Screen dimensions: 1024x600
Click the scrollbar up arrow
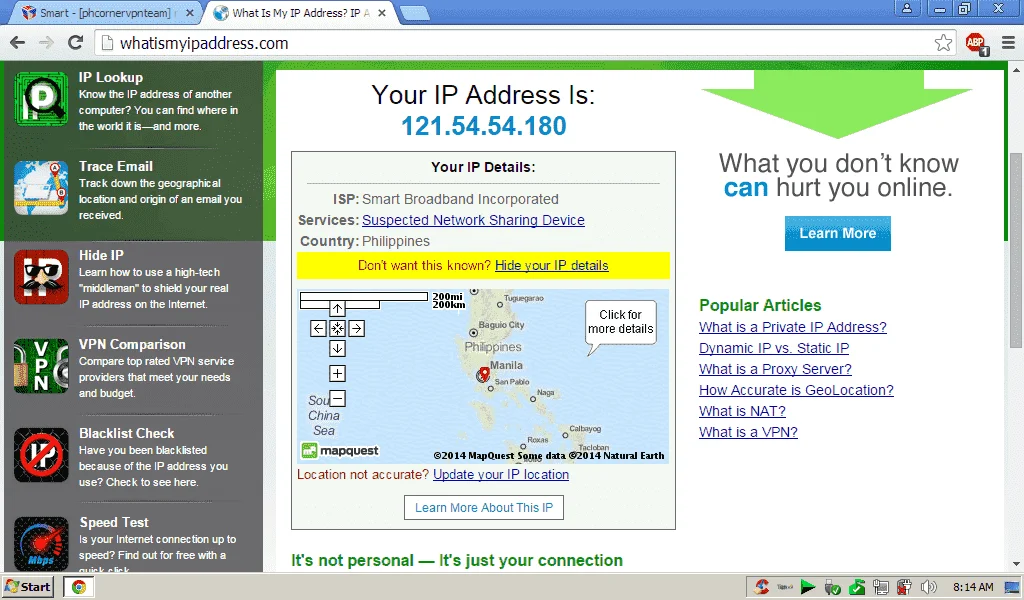[1016, 69]
